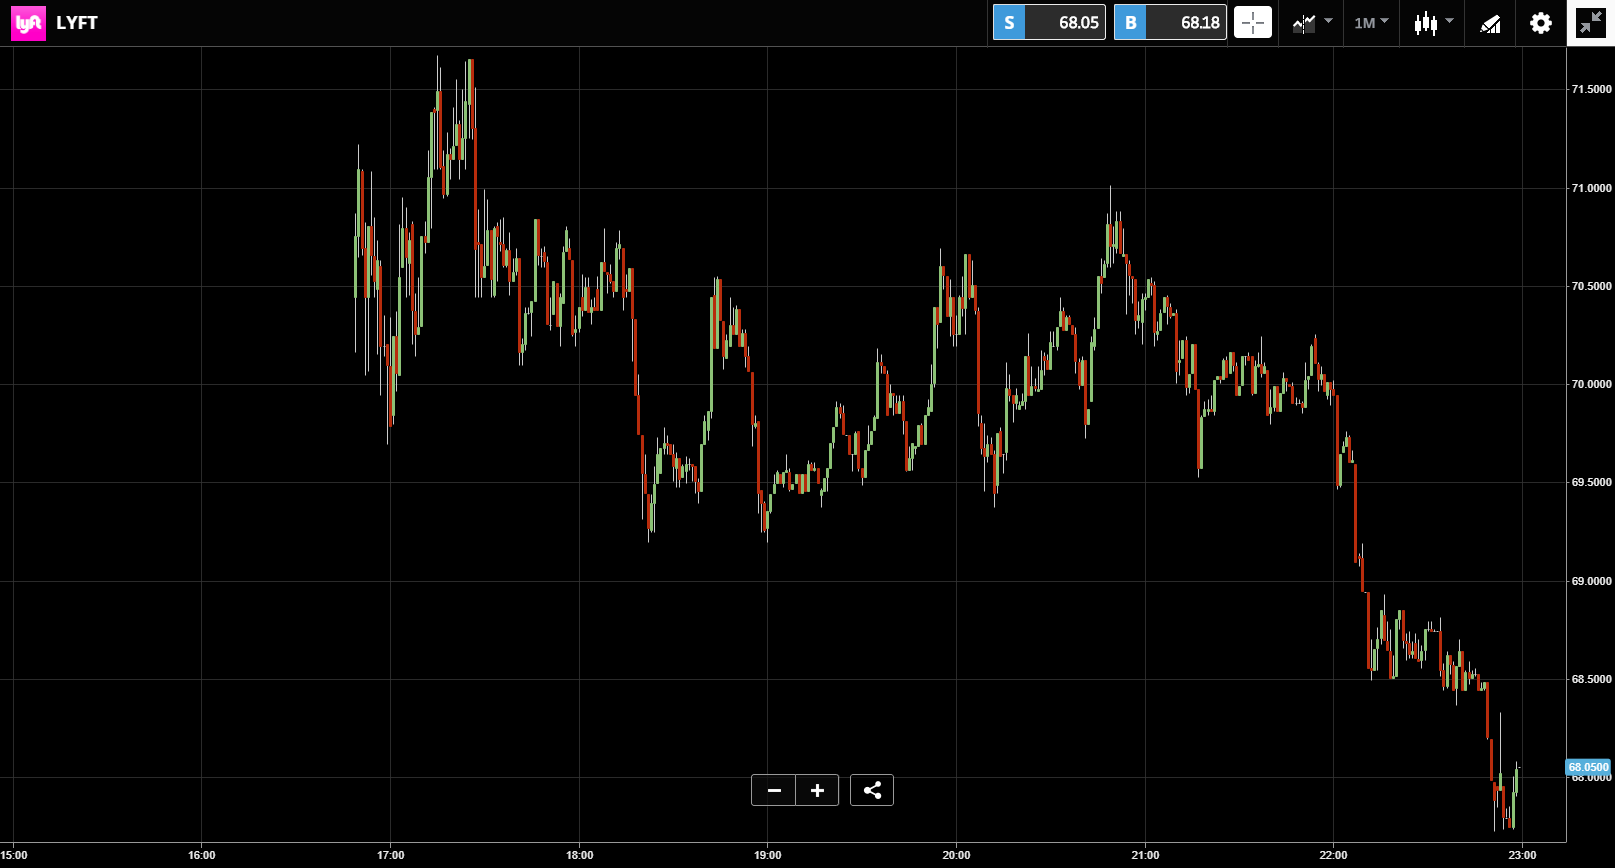
Task: Exit full screen with collapse icon
Action: pyautogui.click(x=1590, y=23)
